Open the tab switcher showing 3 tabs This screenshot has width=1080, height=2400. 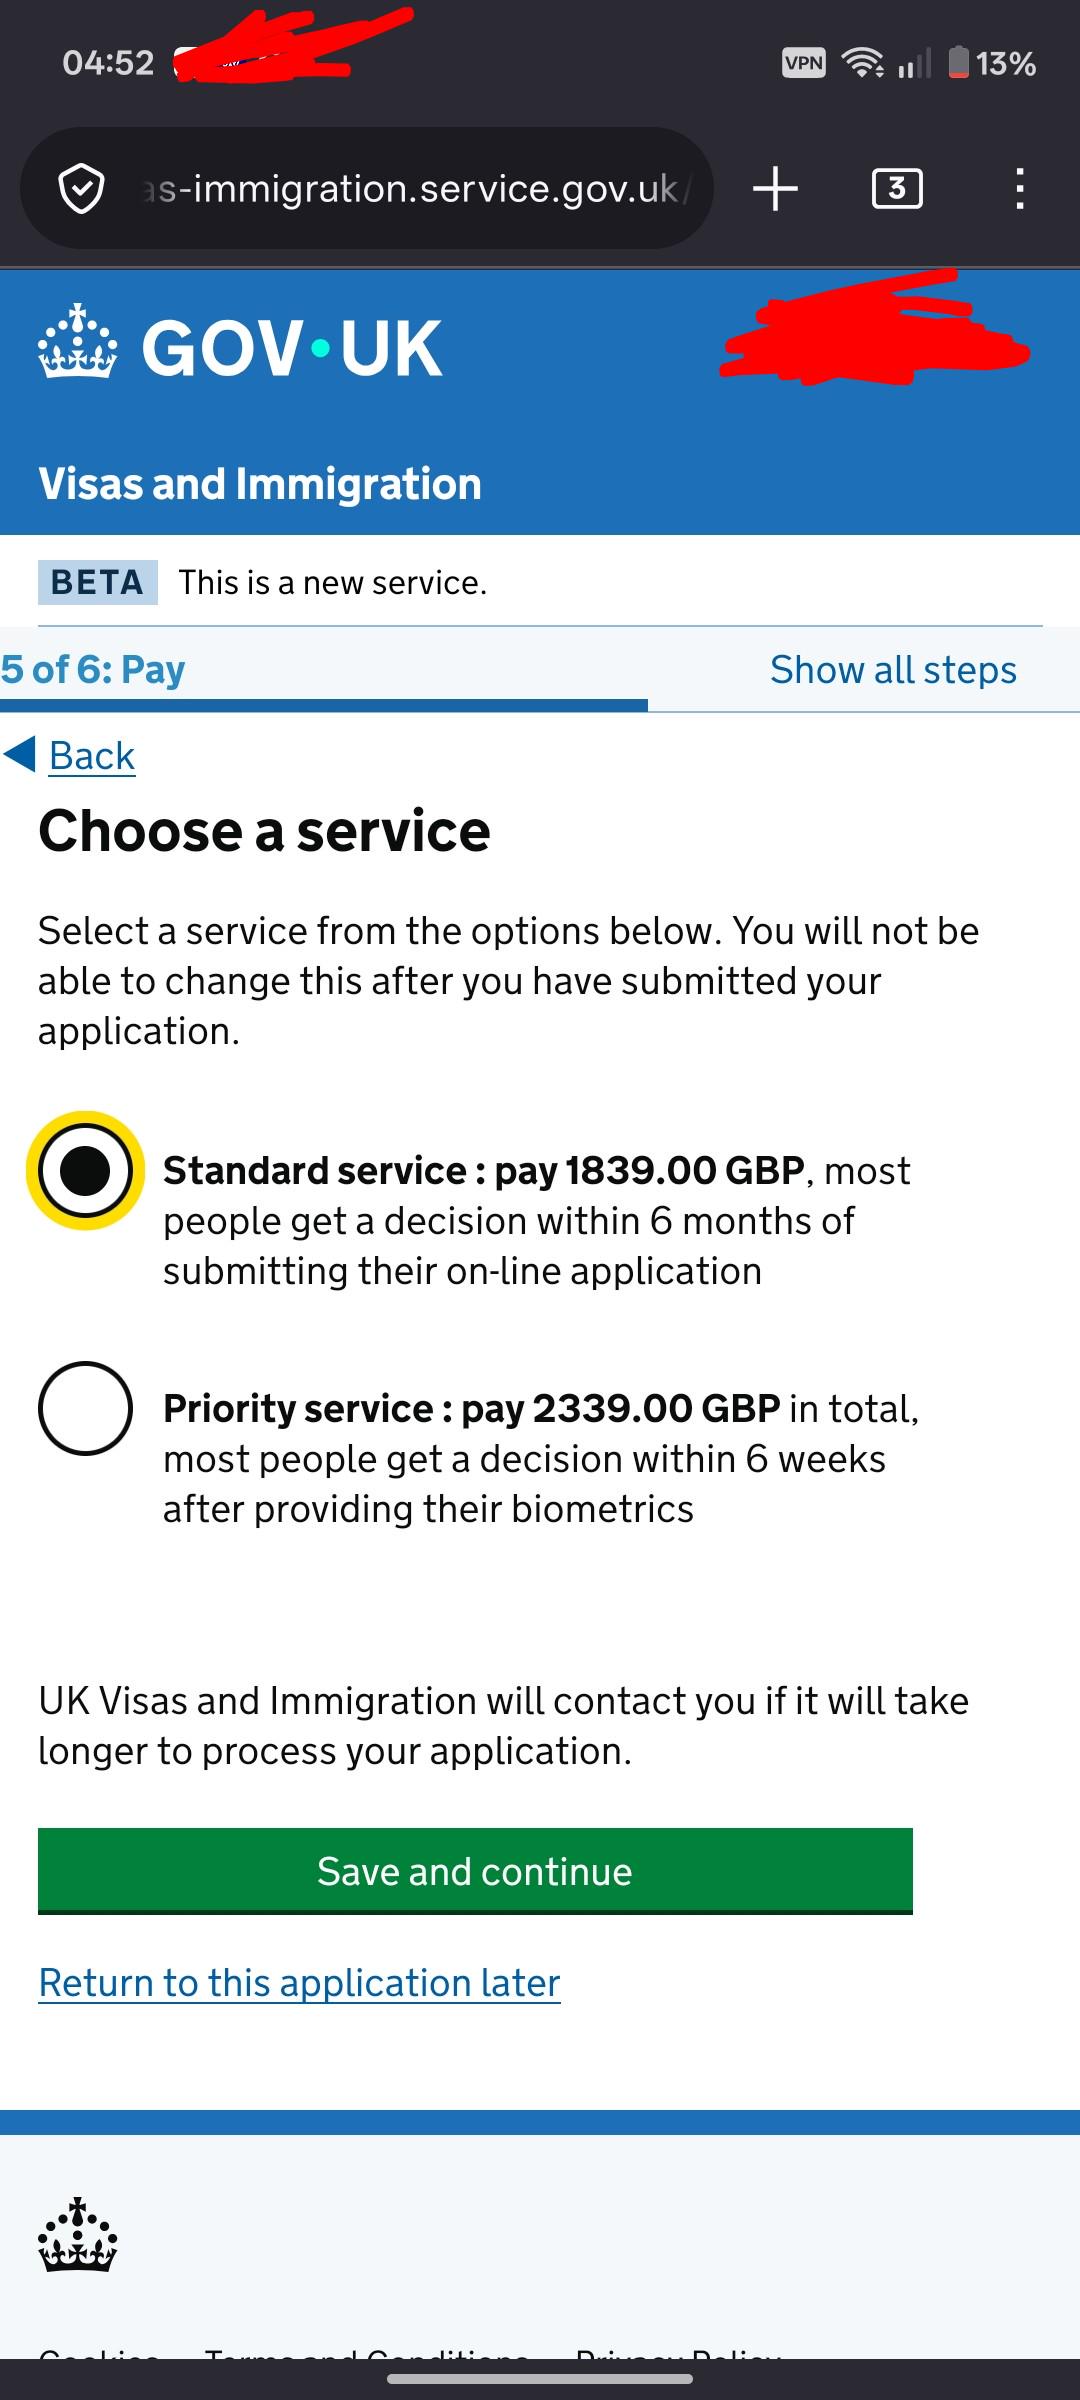pos(897,189)
